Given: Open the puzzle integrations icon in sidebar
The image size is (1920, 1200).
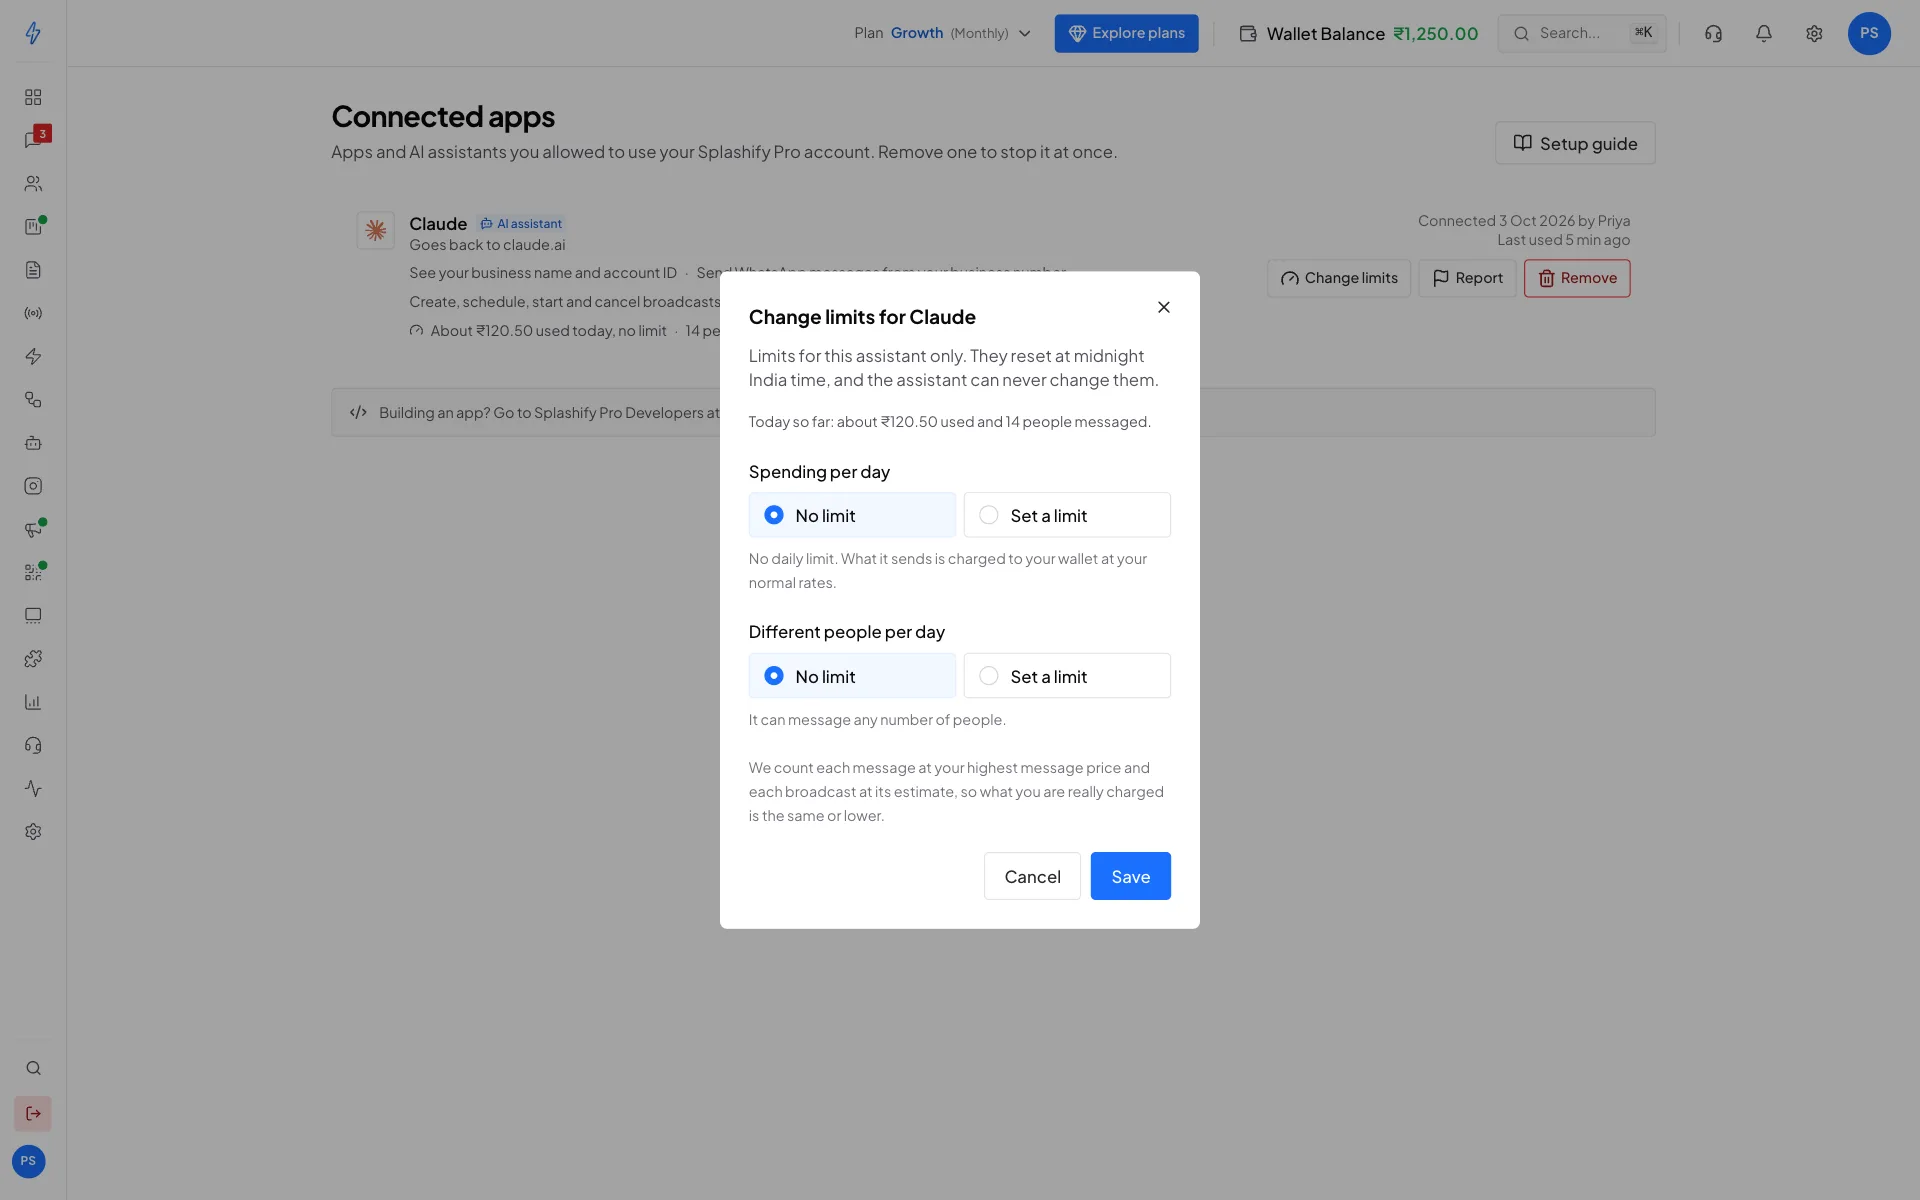Looking at the screenshot, I should click(x=33, y=659).
